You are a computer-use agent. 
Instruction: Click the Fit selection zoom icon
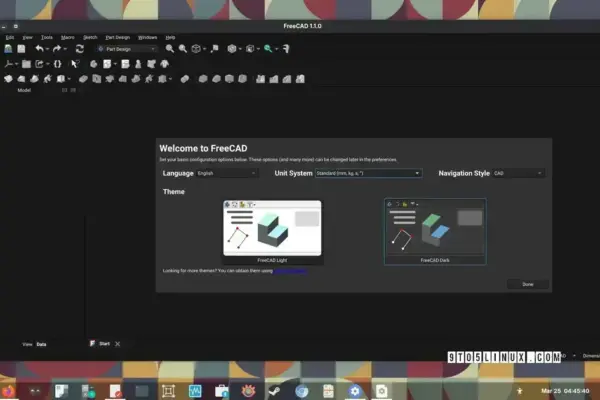(183, 49)
